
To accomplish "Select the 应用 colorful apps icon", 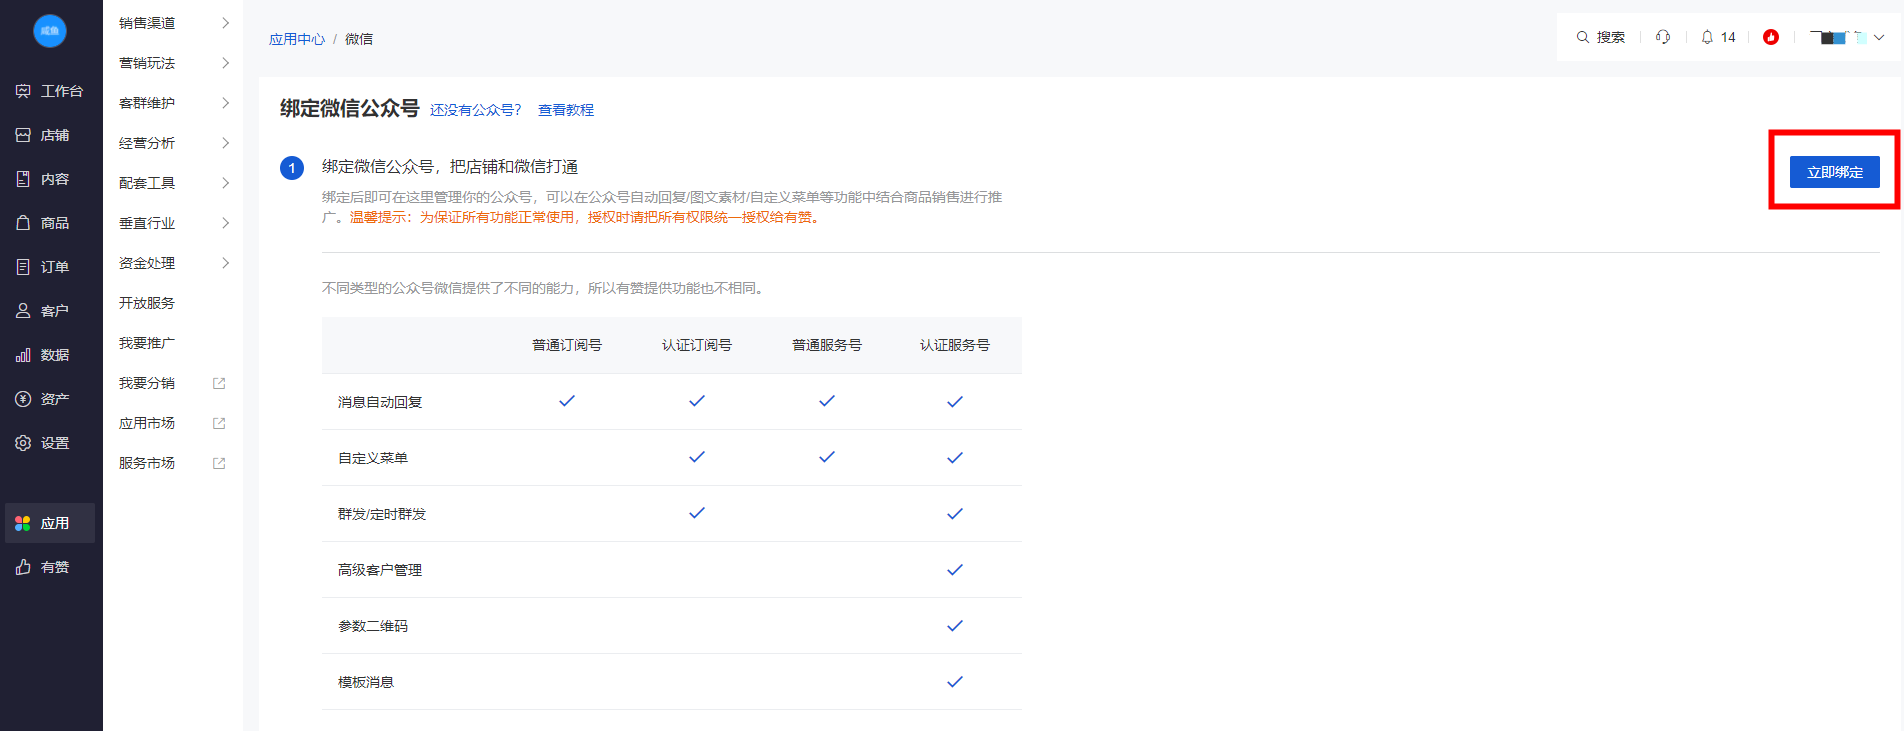I will tap(23, 523).
